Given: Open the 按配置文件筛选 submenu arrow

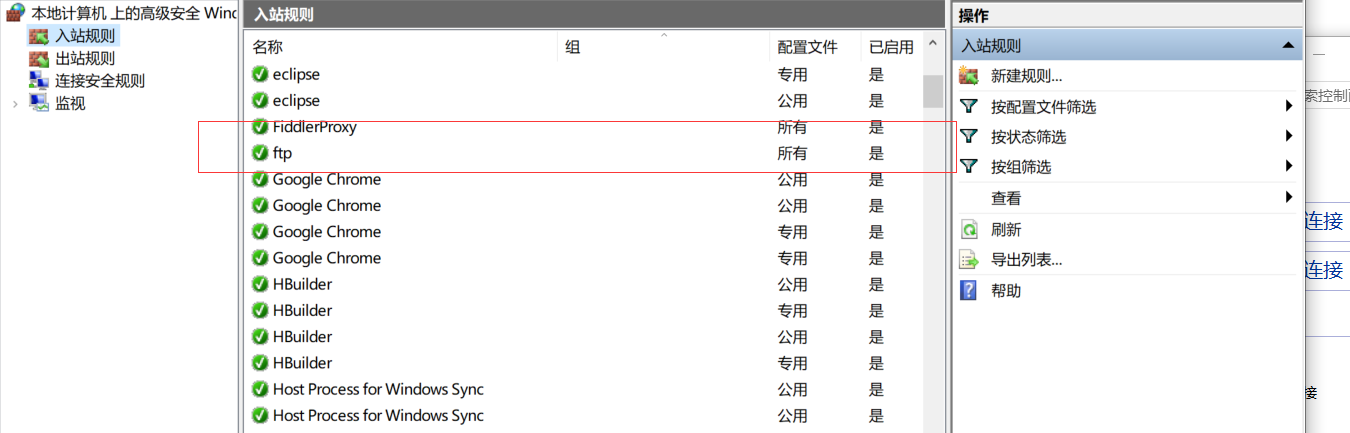Looking at the screenshot, I should 1289,106.
